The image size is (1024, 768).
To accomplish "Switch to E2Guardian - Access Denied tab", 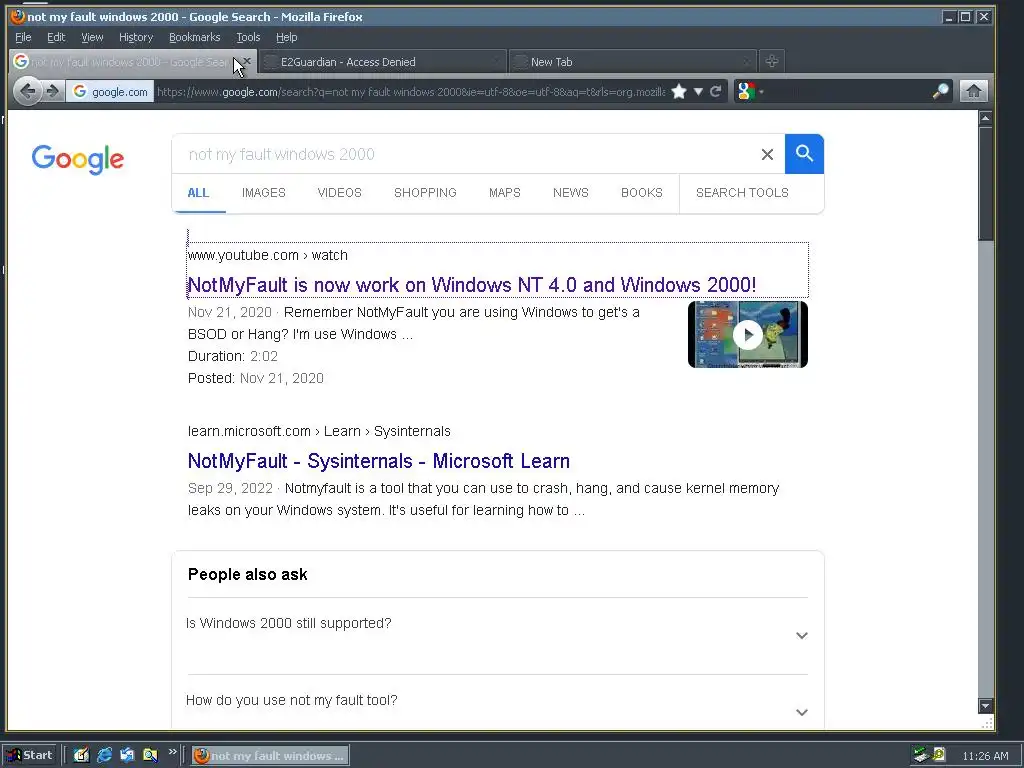I will pos(382,62).
